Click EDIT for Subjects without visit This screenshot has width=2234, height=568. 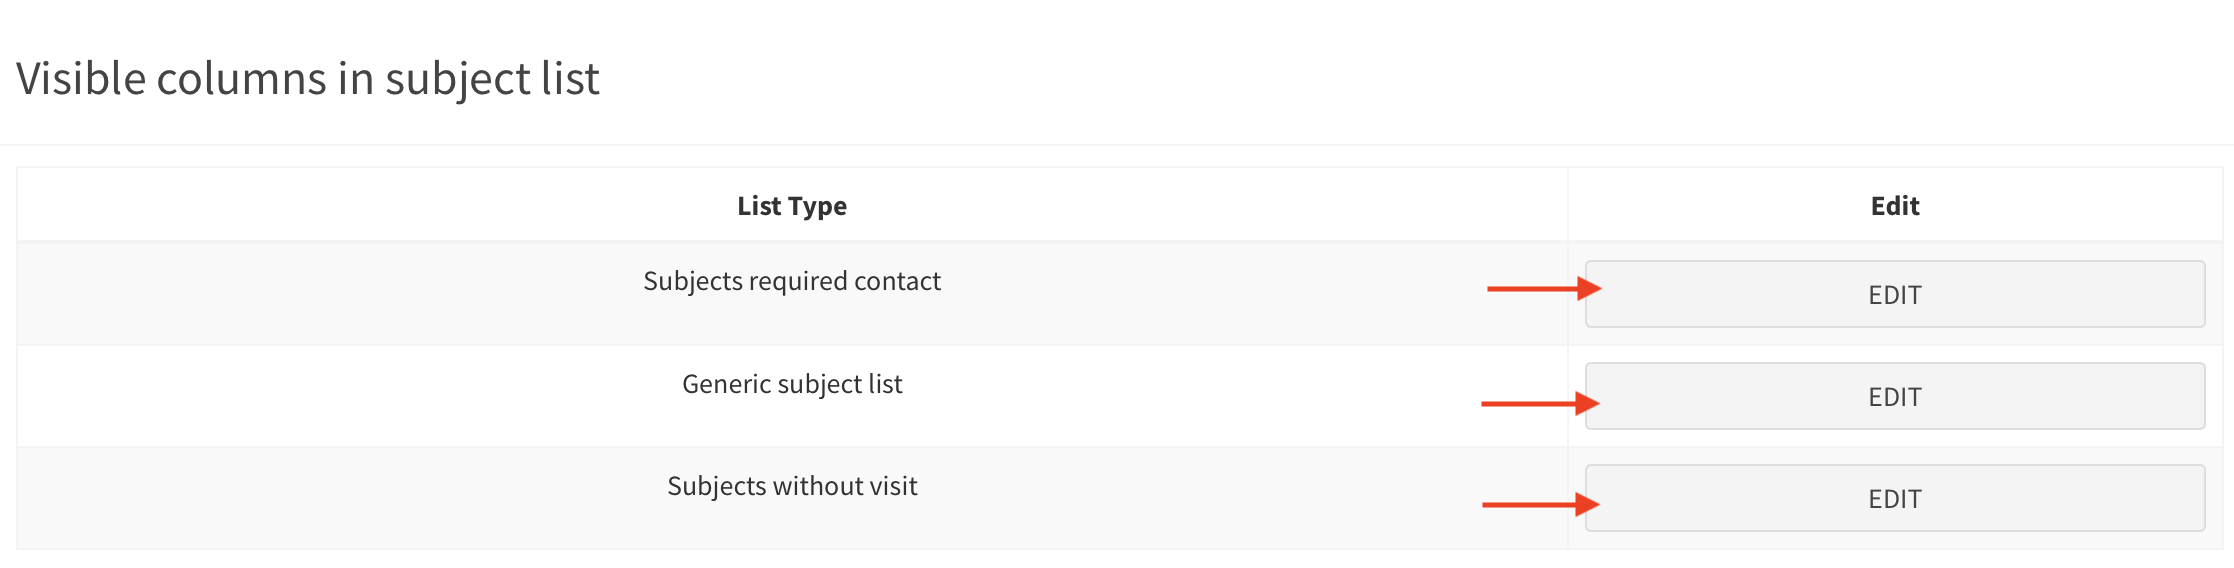(1894, 499)
